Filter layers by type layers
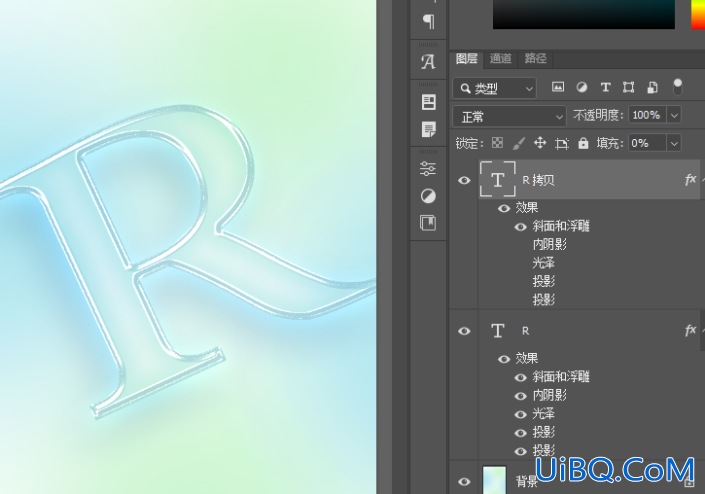Viewport: 705px width, 494px height. coord(606,87)
